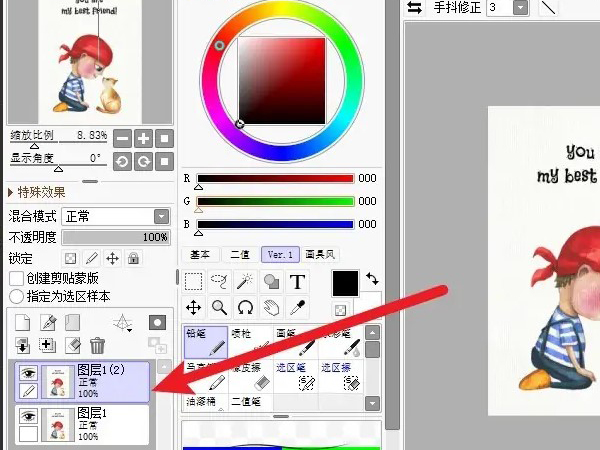Click the black foreground color swatch
The height and width of the screenshot is (450, 600).
tap(346, 283)
